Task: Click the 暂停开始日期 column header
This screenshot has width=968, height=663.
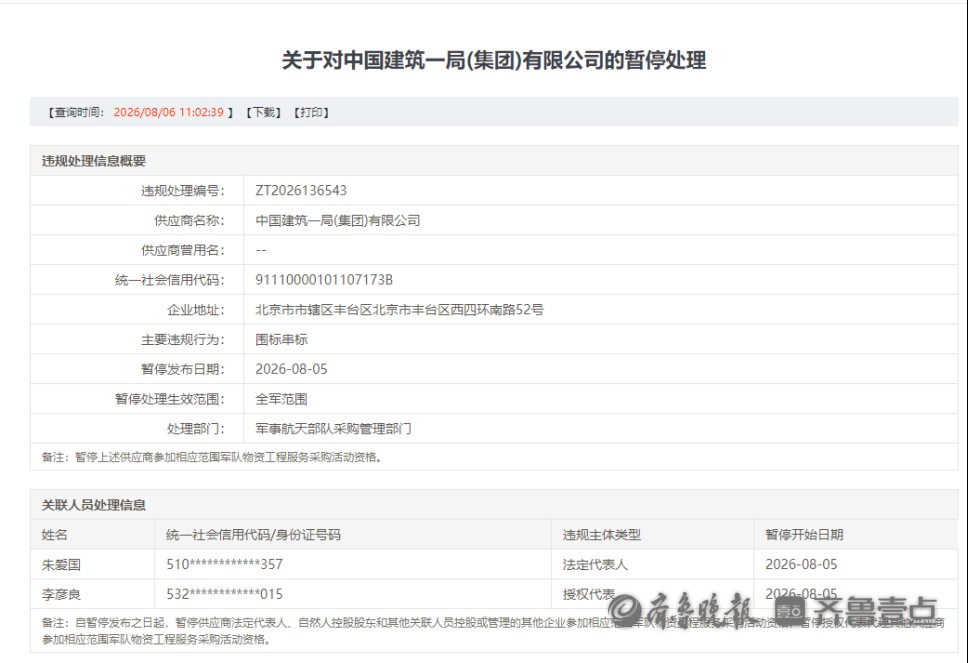Action: 804,535
